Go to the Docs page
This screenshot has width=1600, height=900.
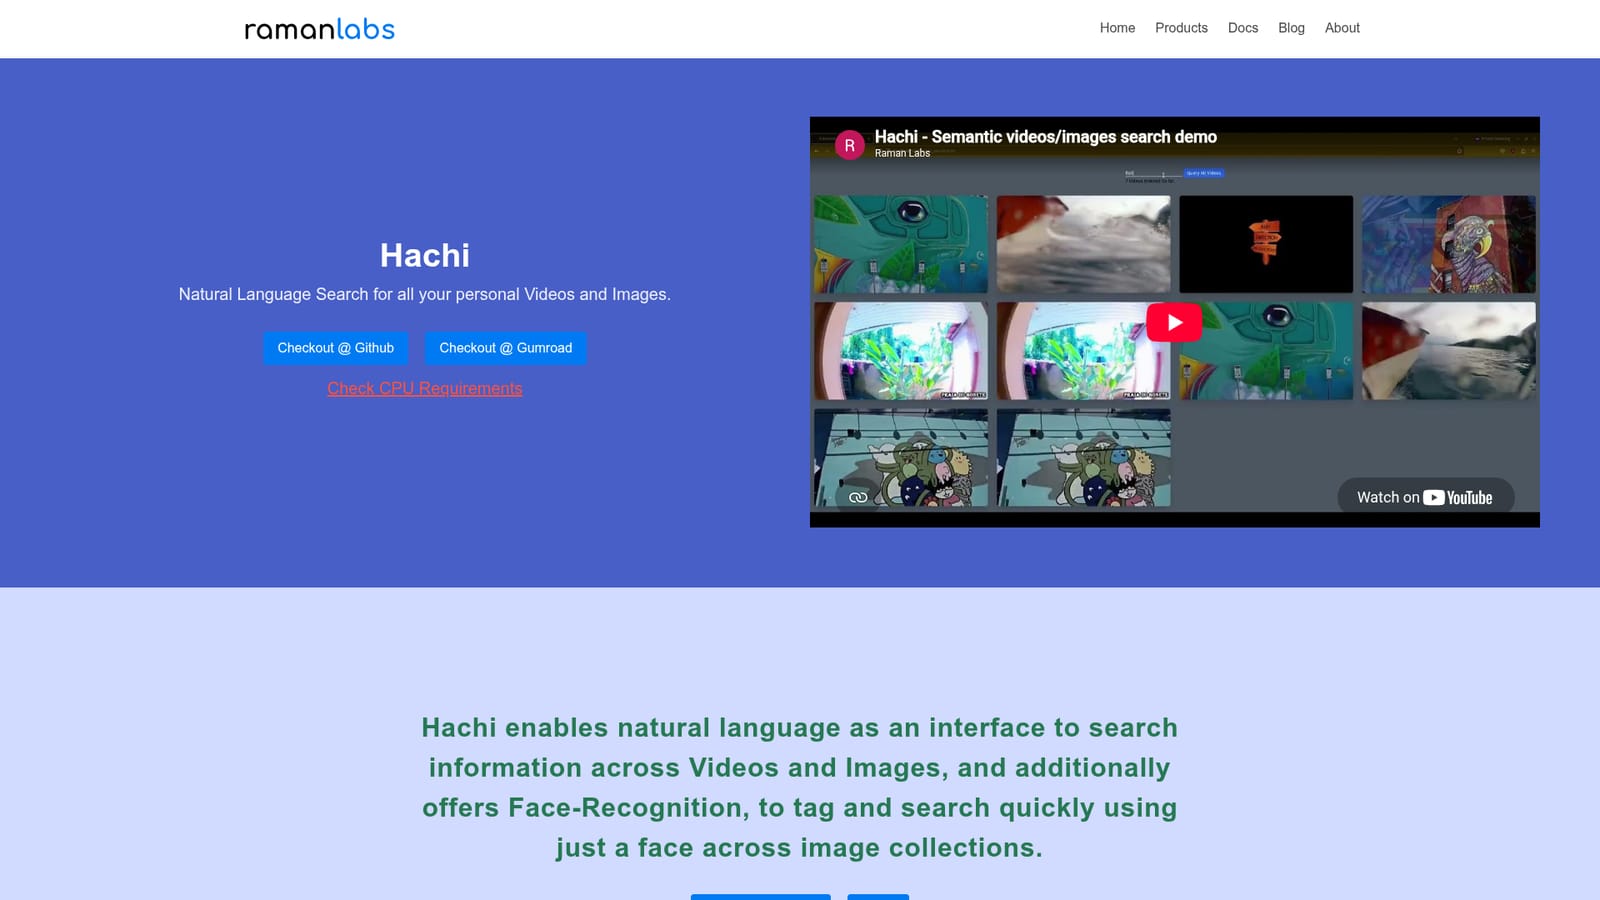click(x=1243, y=28)
